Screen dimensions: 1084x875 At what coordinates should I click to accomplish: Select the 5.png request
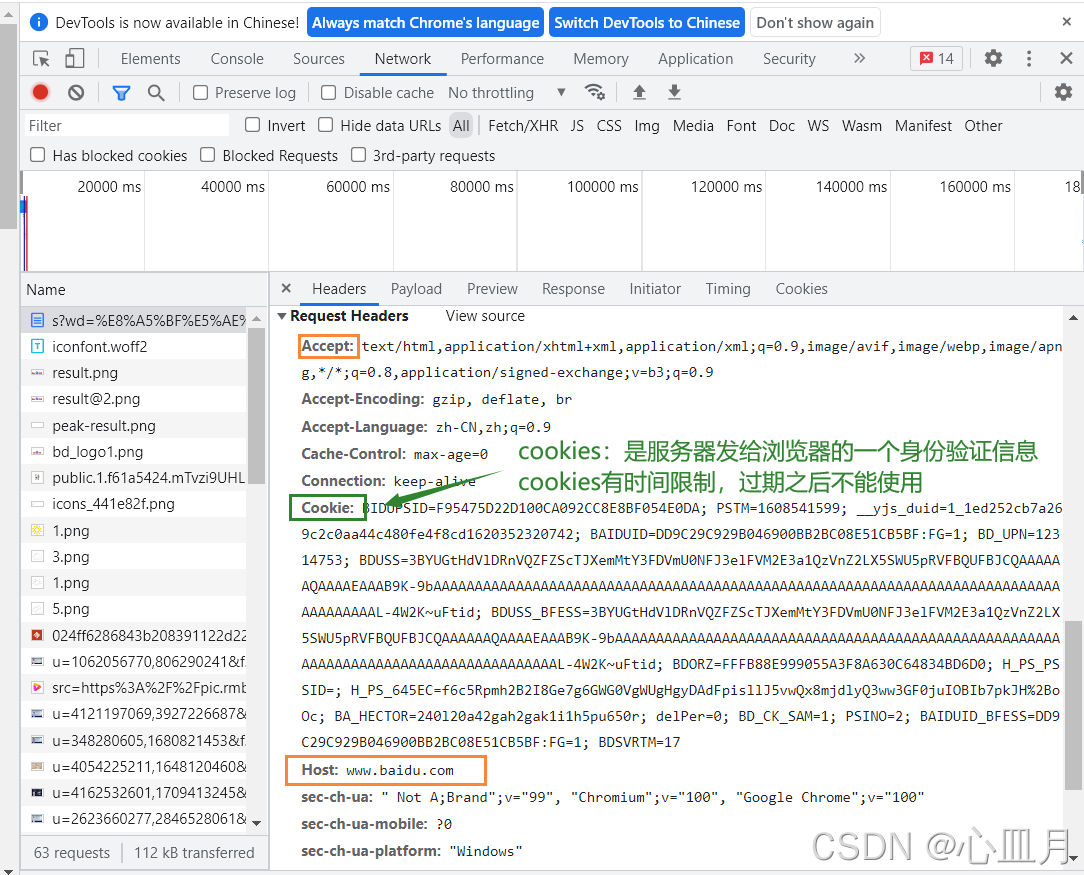point(133,609)
